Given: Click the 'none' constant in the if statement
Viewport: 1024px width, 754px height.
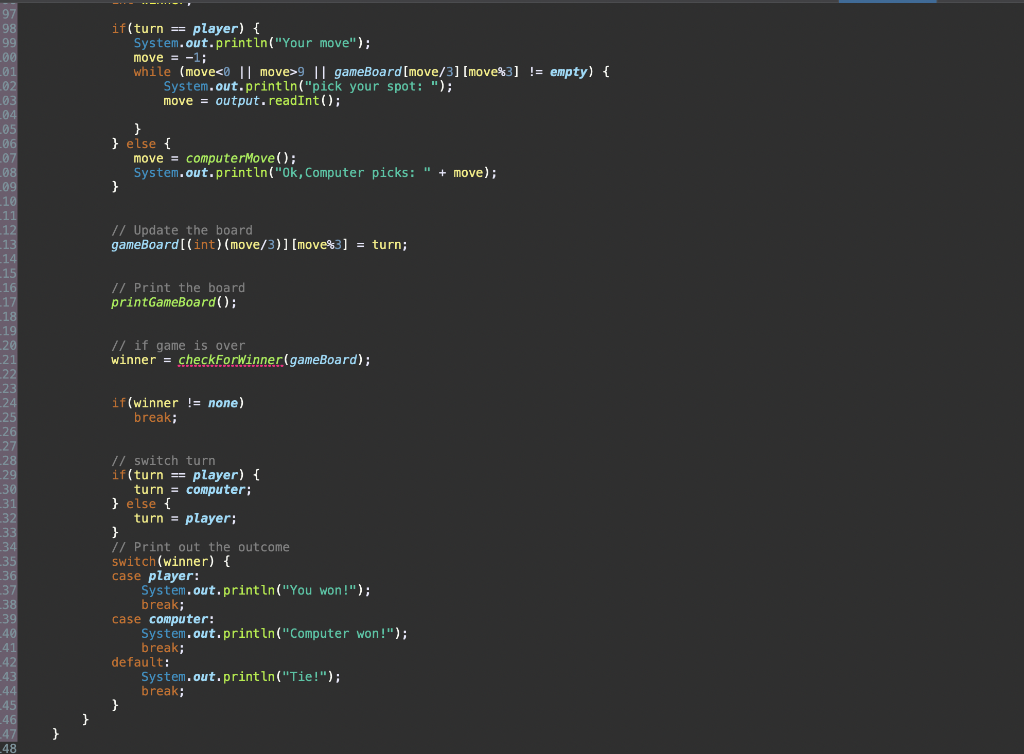Looking at the screenshot, I should pos(223,403).
